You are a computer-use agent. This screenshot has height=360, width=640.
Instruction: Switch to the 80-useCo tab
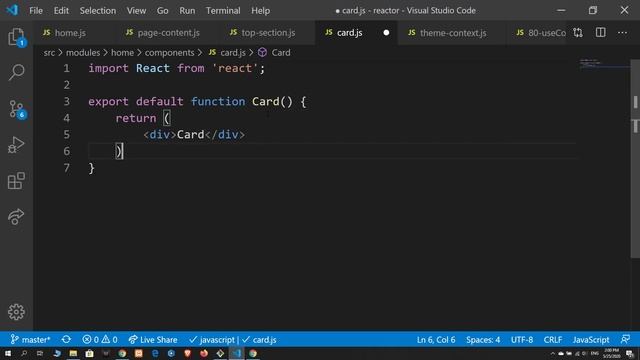point(541,33)
